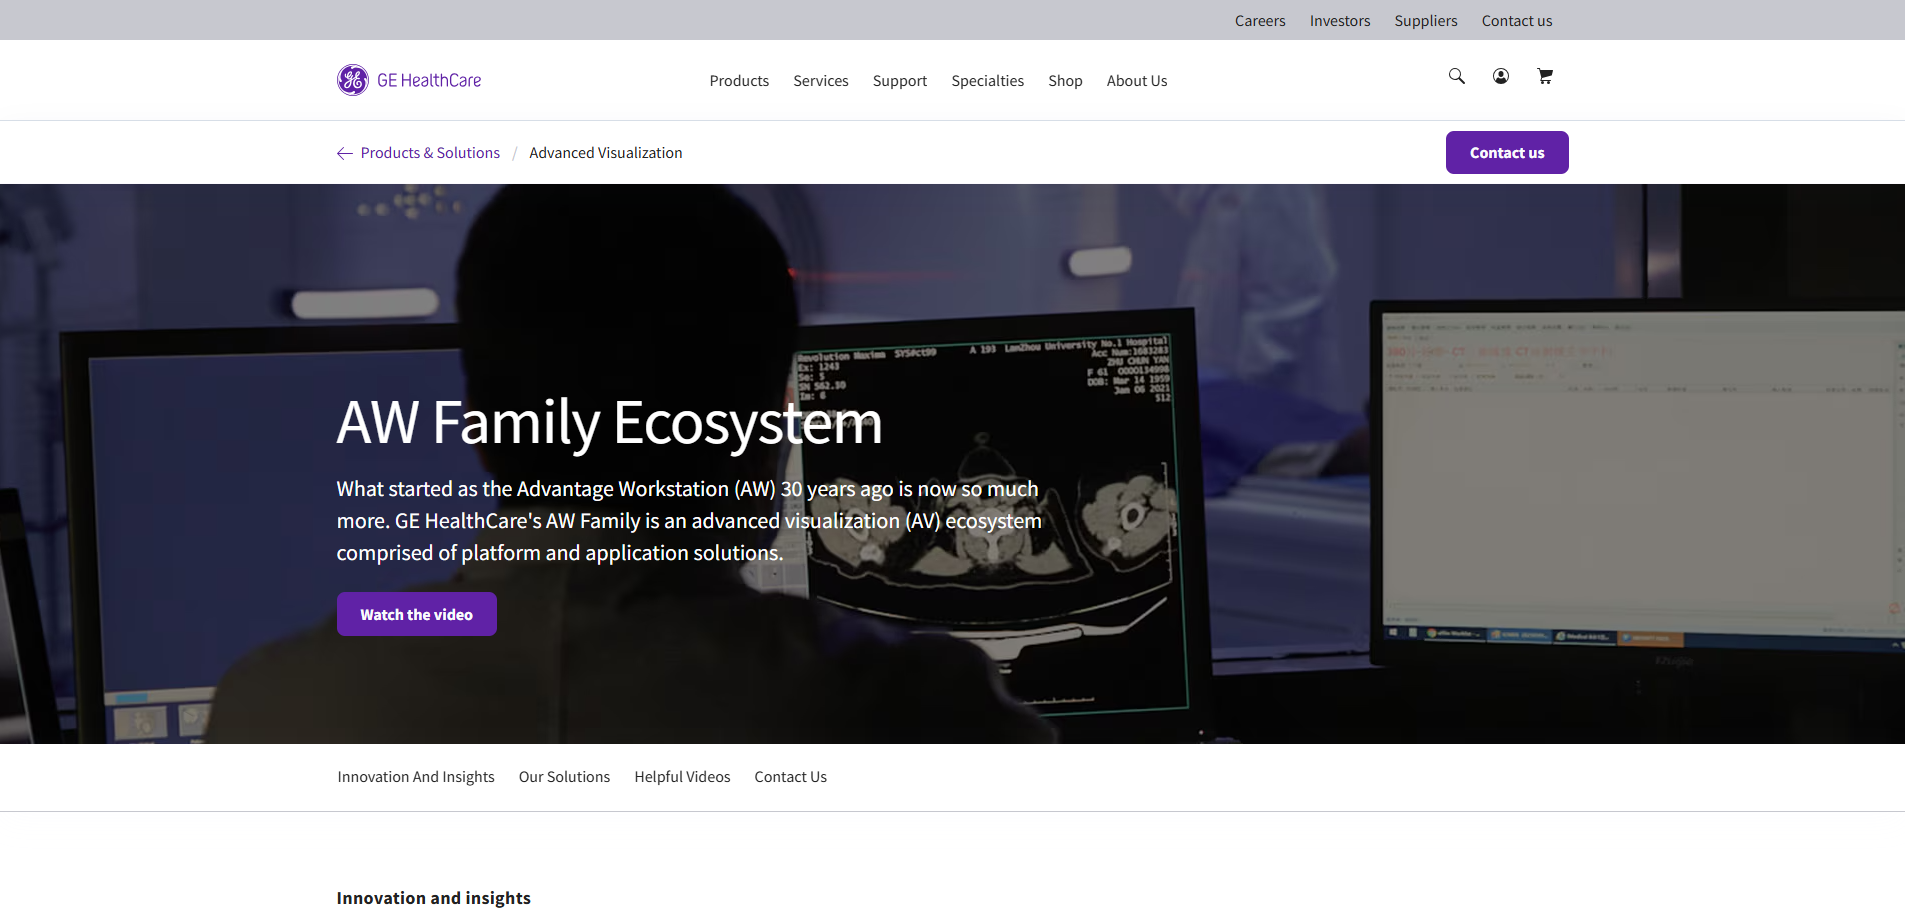Click the purple Contact us button
Image resolution: width=1905 pixels, height=919 pixels.
(x=1507, y=153)
